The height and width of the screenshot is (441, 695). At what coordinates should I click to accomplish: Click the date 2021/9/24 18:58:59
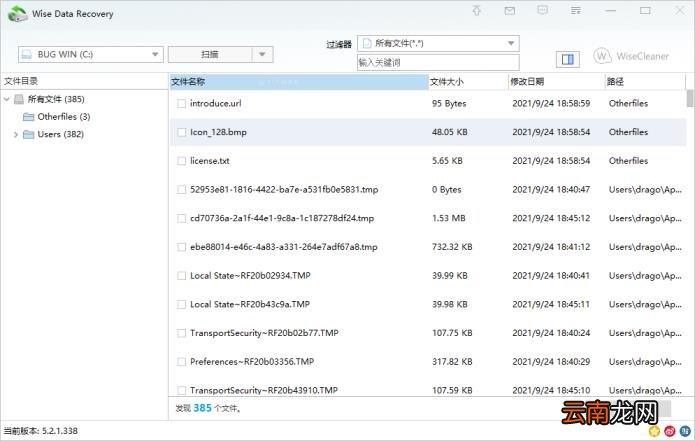click(x=551, y=104)
